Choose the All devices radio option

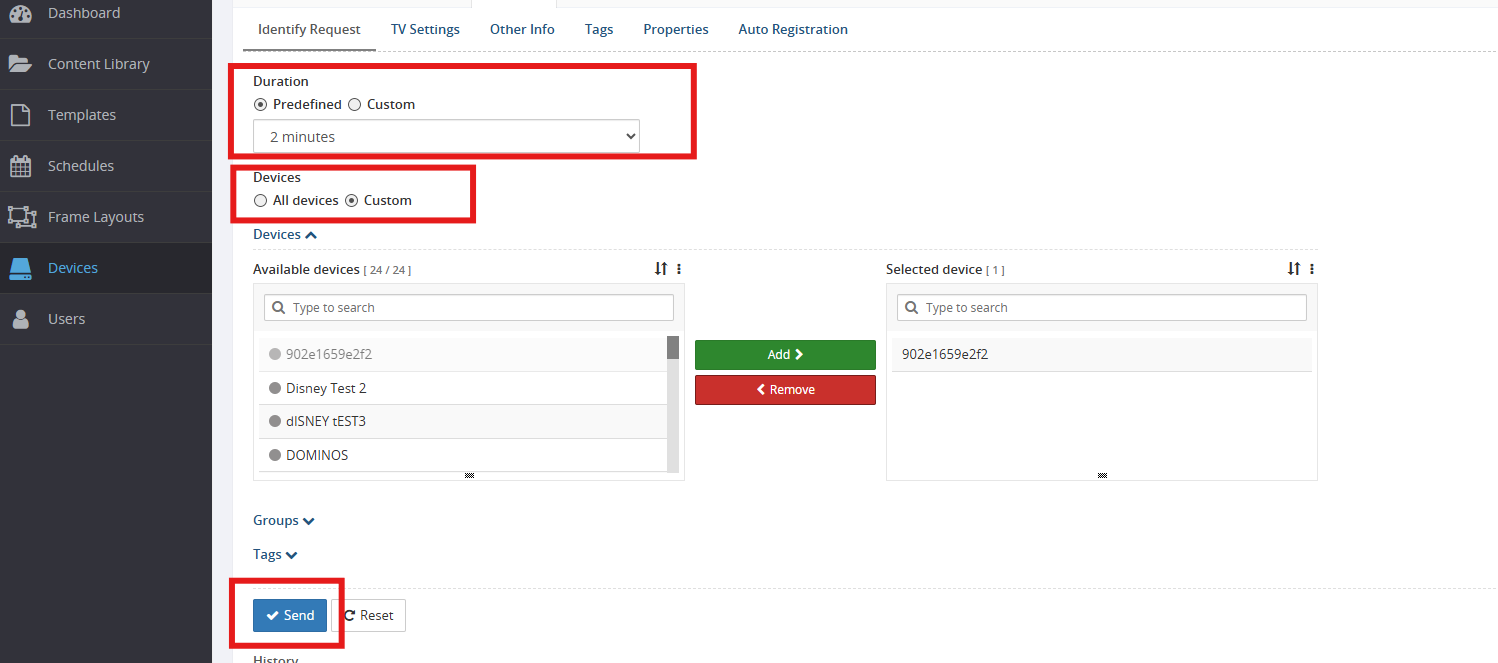[261, 201]
